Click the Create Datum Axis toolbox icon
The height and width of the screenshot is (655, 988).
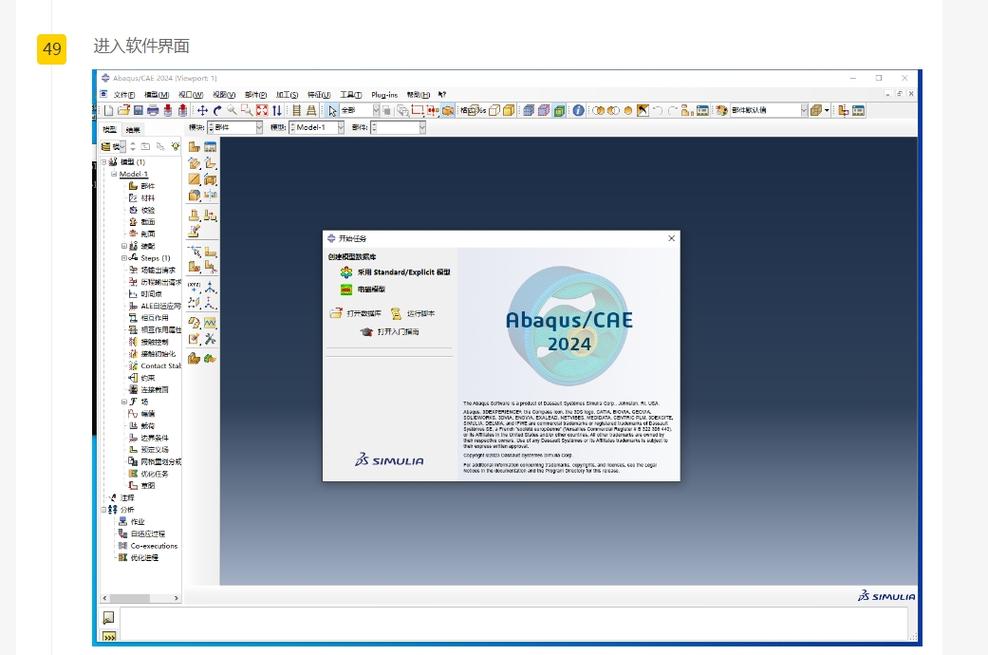[210, 288]
